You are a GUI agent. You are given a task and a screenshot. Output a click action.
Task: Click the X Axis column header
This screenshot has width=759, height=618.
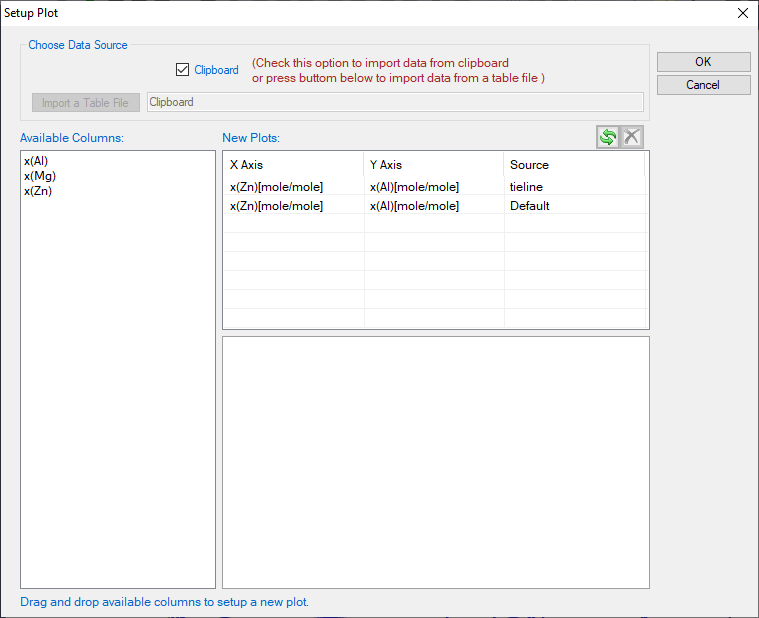coord(292,165)
